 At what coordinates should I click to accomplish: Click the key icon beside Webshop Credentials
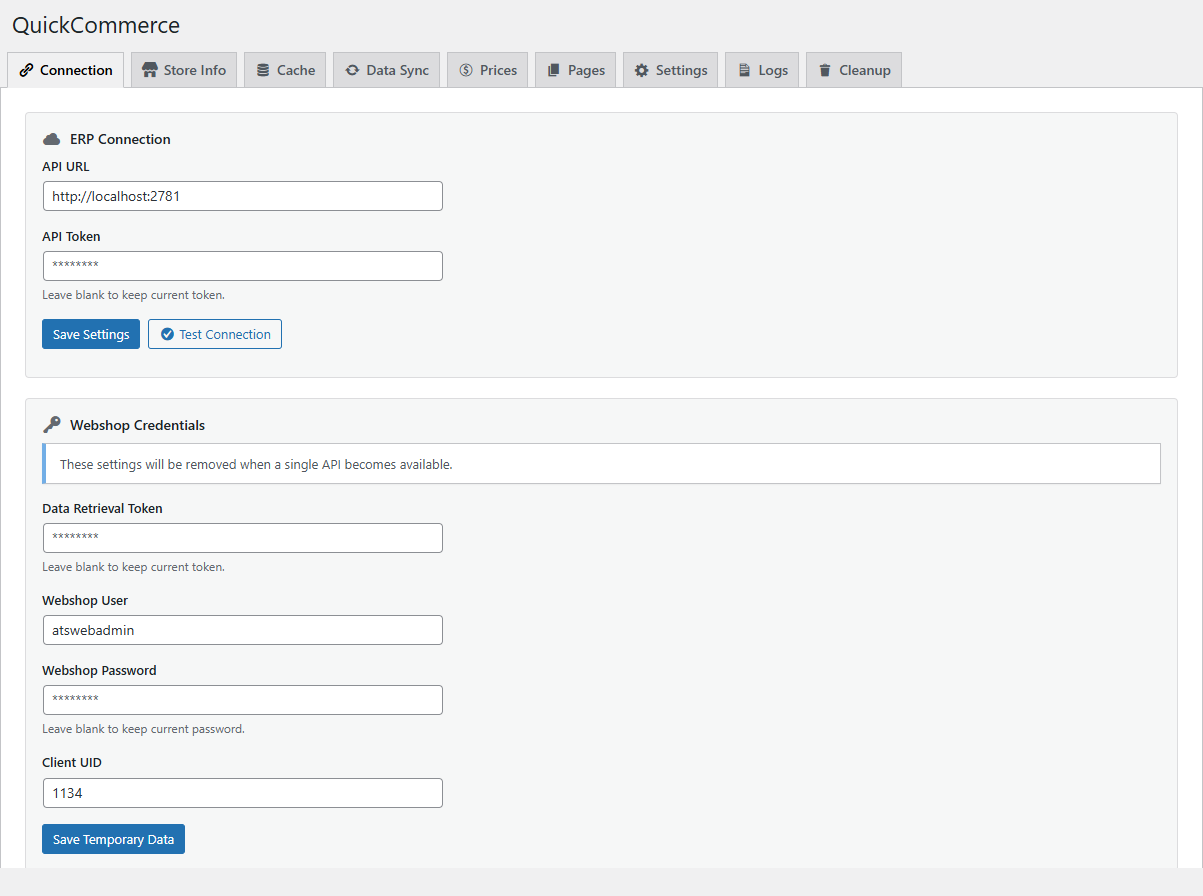coord(52,425)
